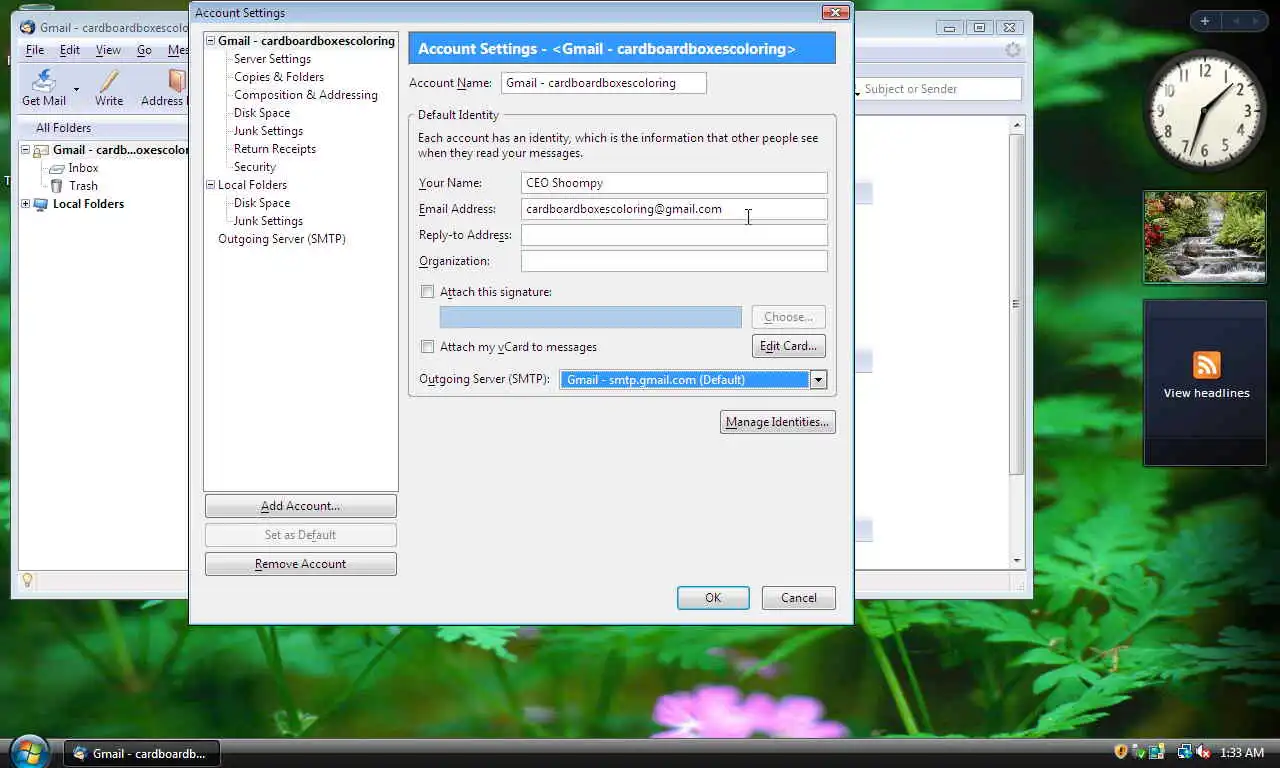Collapse Local Folders node in settings tree
The height and width of the screenshot is (768, 1280).
click(x=211, y=185)
